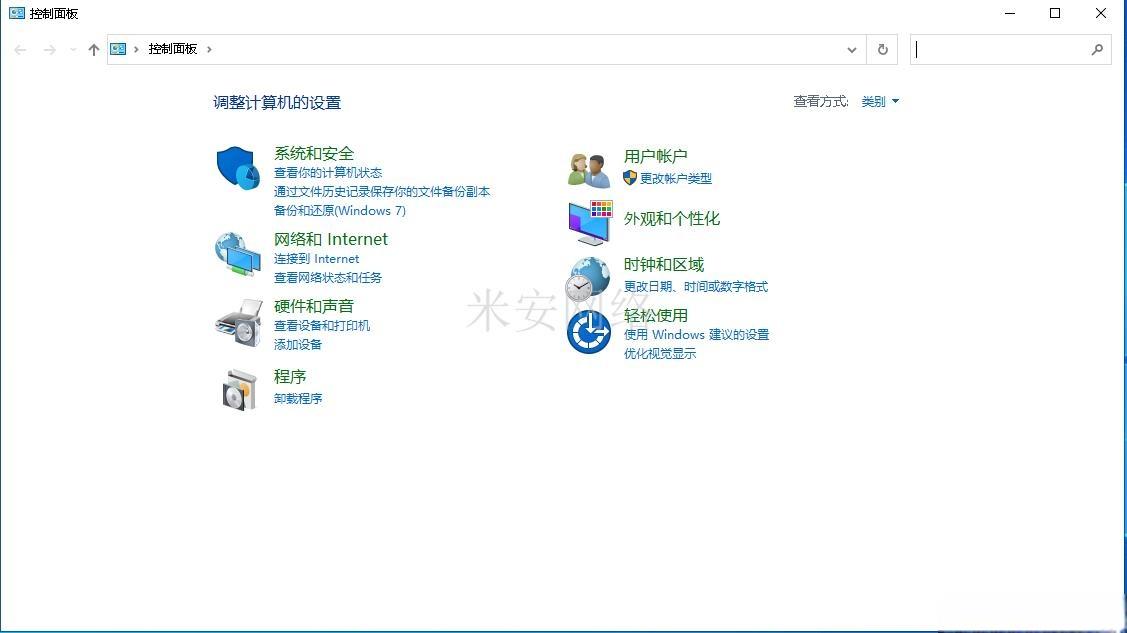Expand the chevron before 控制面板 breadcrumb
Viewport: 1127px width, 633px height.
[136, 50]
